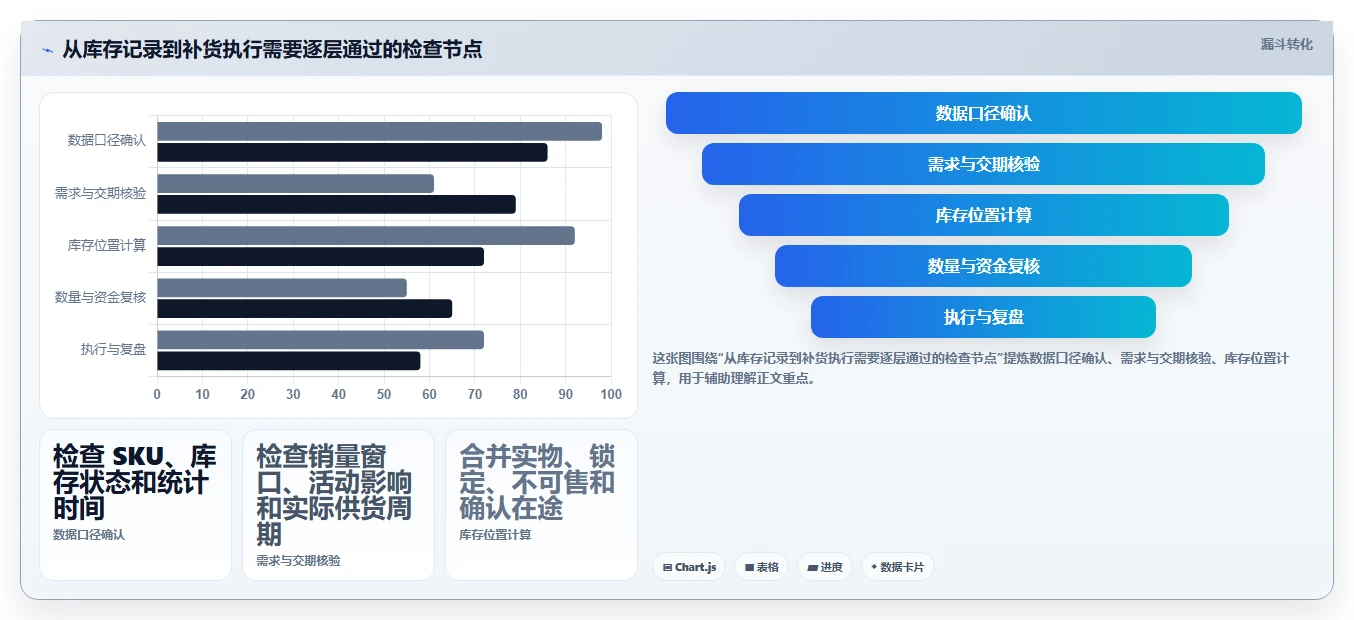Image resolution: width=1354 pixels, height=620 pixels.
Task: Click the dark bar for 库存位置计算
Action: [320, 256]
